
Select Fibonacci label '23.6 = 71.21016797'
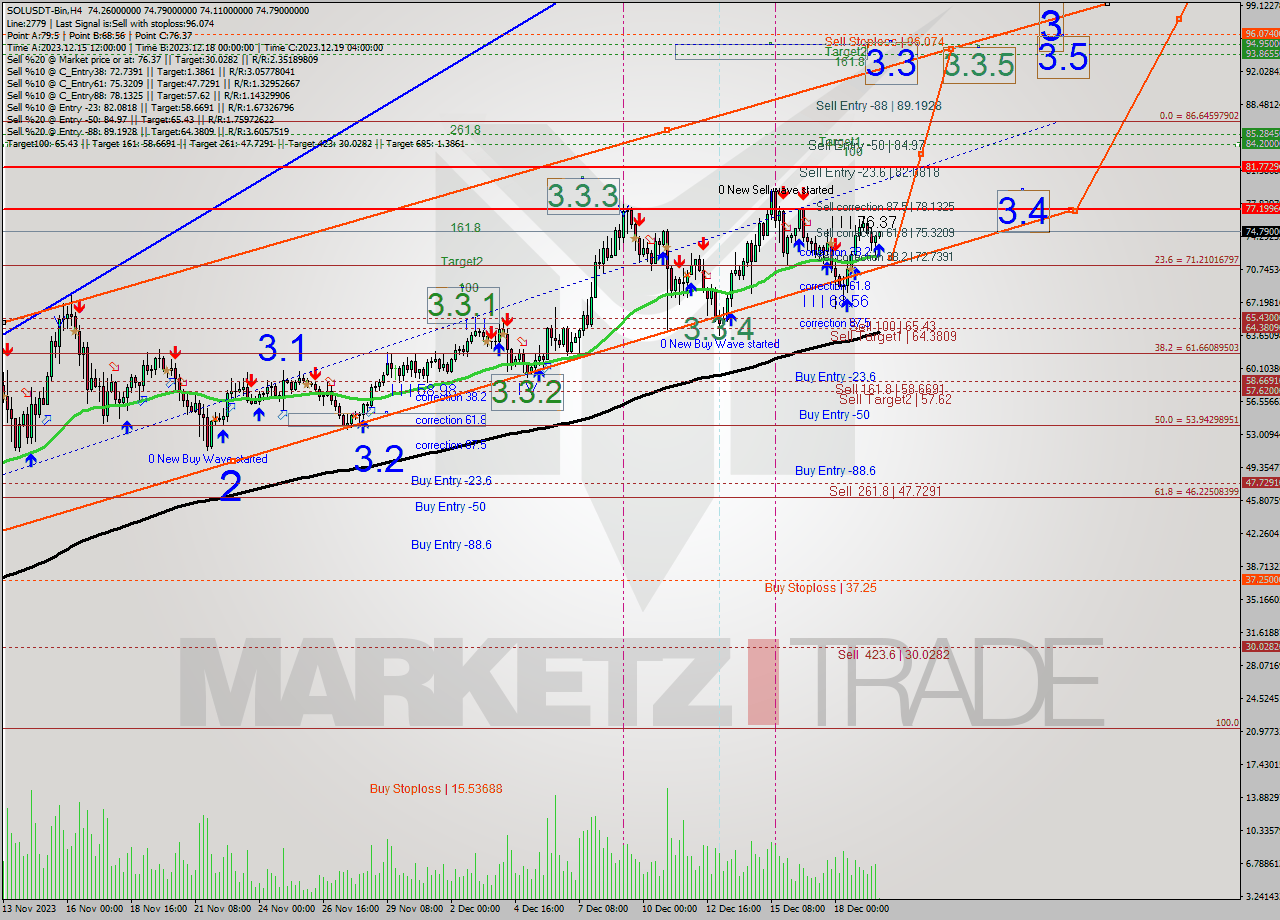1196,259
